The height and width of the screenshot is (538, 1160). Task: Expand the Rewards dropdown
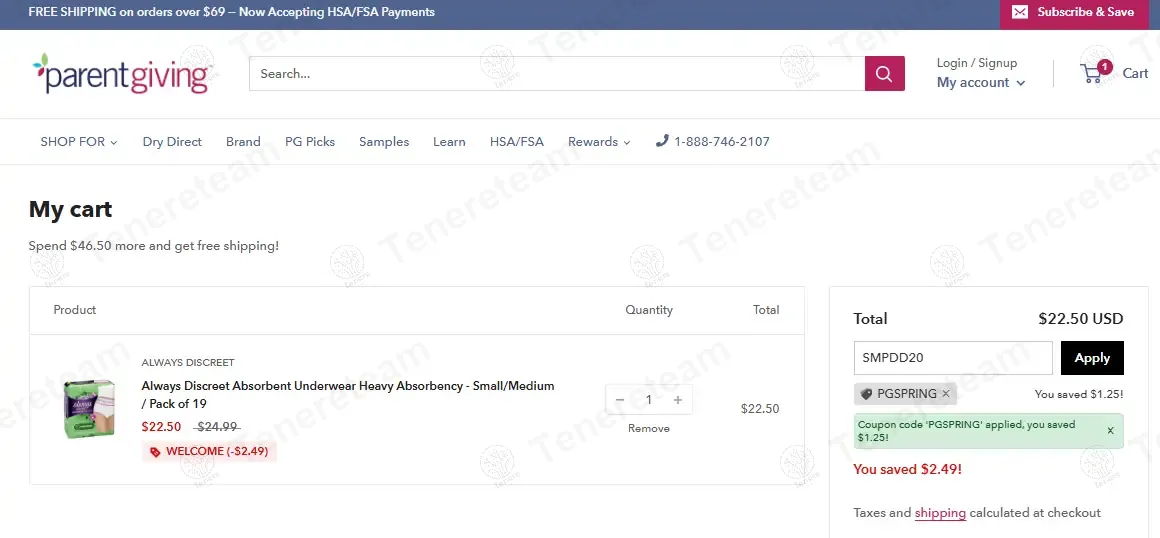[598, 142]
